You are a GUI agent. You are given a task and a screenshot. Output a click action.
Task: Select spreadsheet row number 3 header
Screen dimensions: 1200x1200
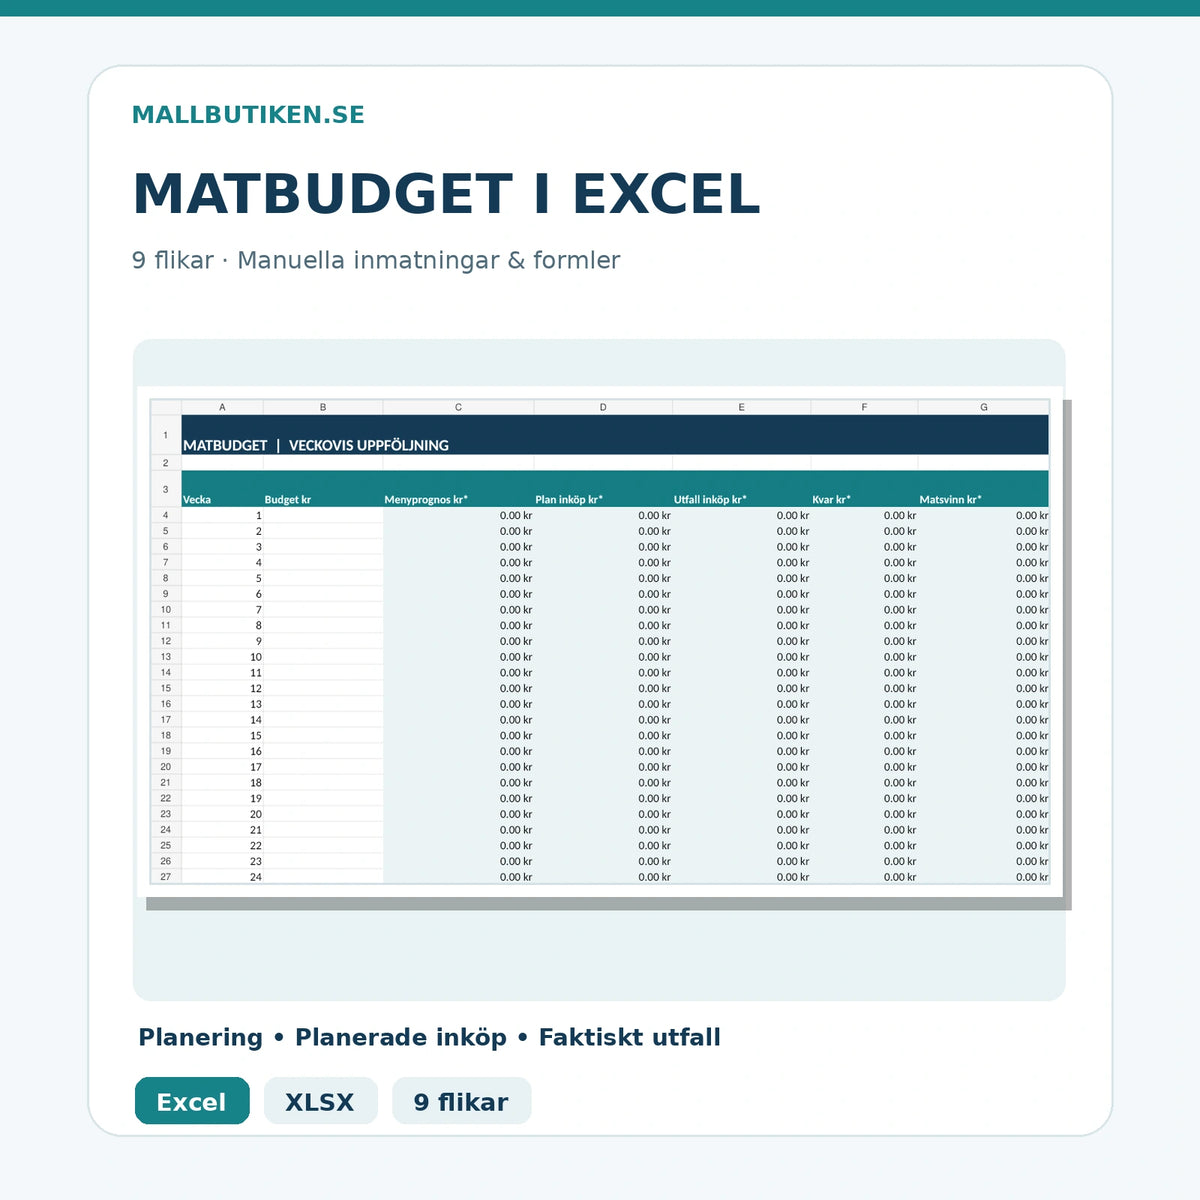(166, 489)
